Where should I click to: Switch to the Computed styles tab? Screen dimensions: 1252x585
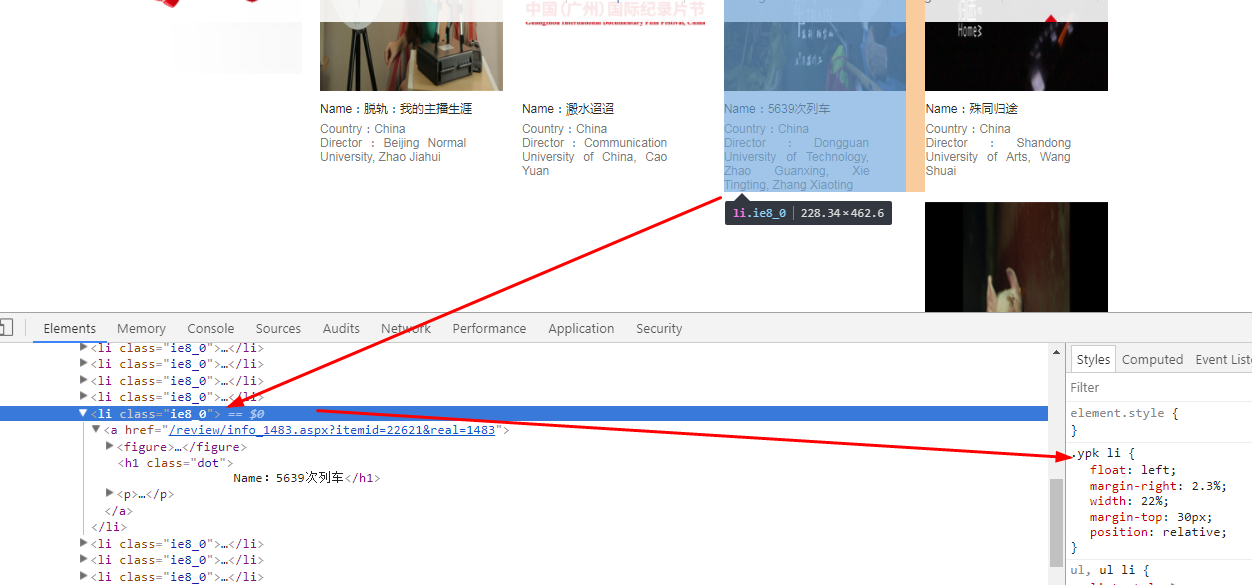pos(1152,359)
